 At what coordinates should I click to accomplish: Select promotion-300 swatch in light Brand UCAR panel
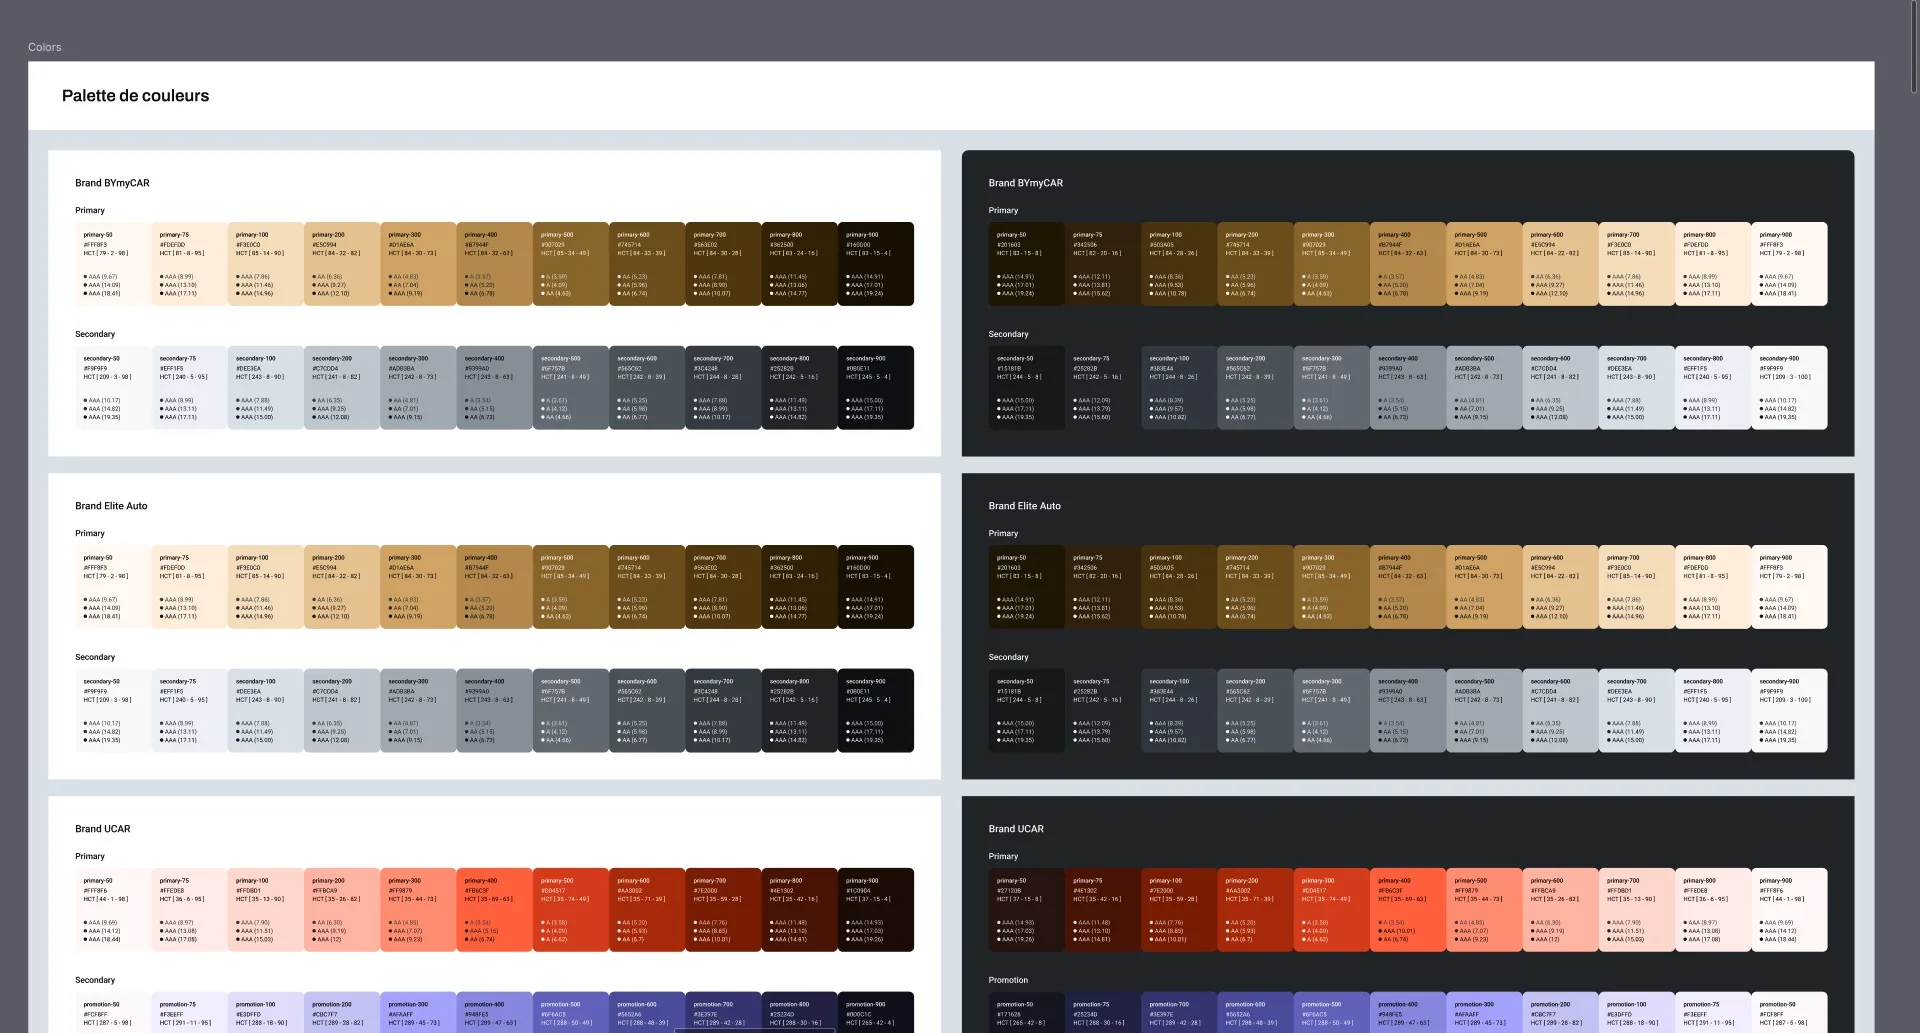tap(418, 1012)
